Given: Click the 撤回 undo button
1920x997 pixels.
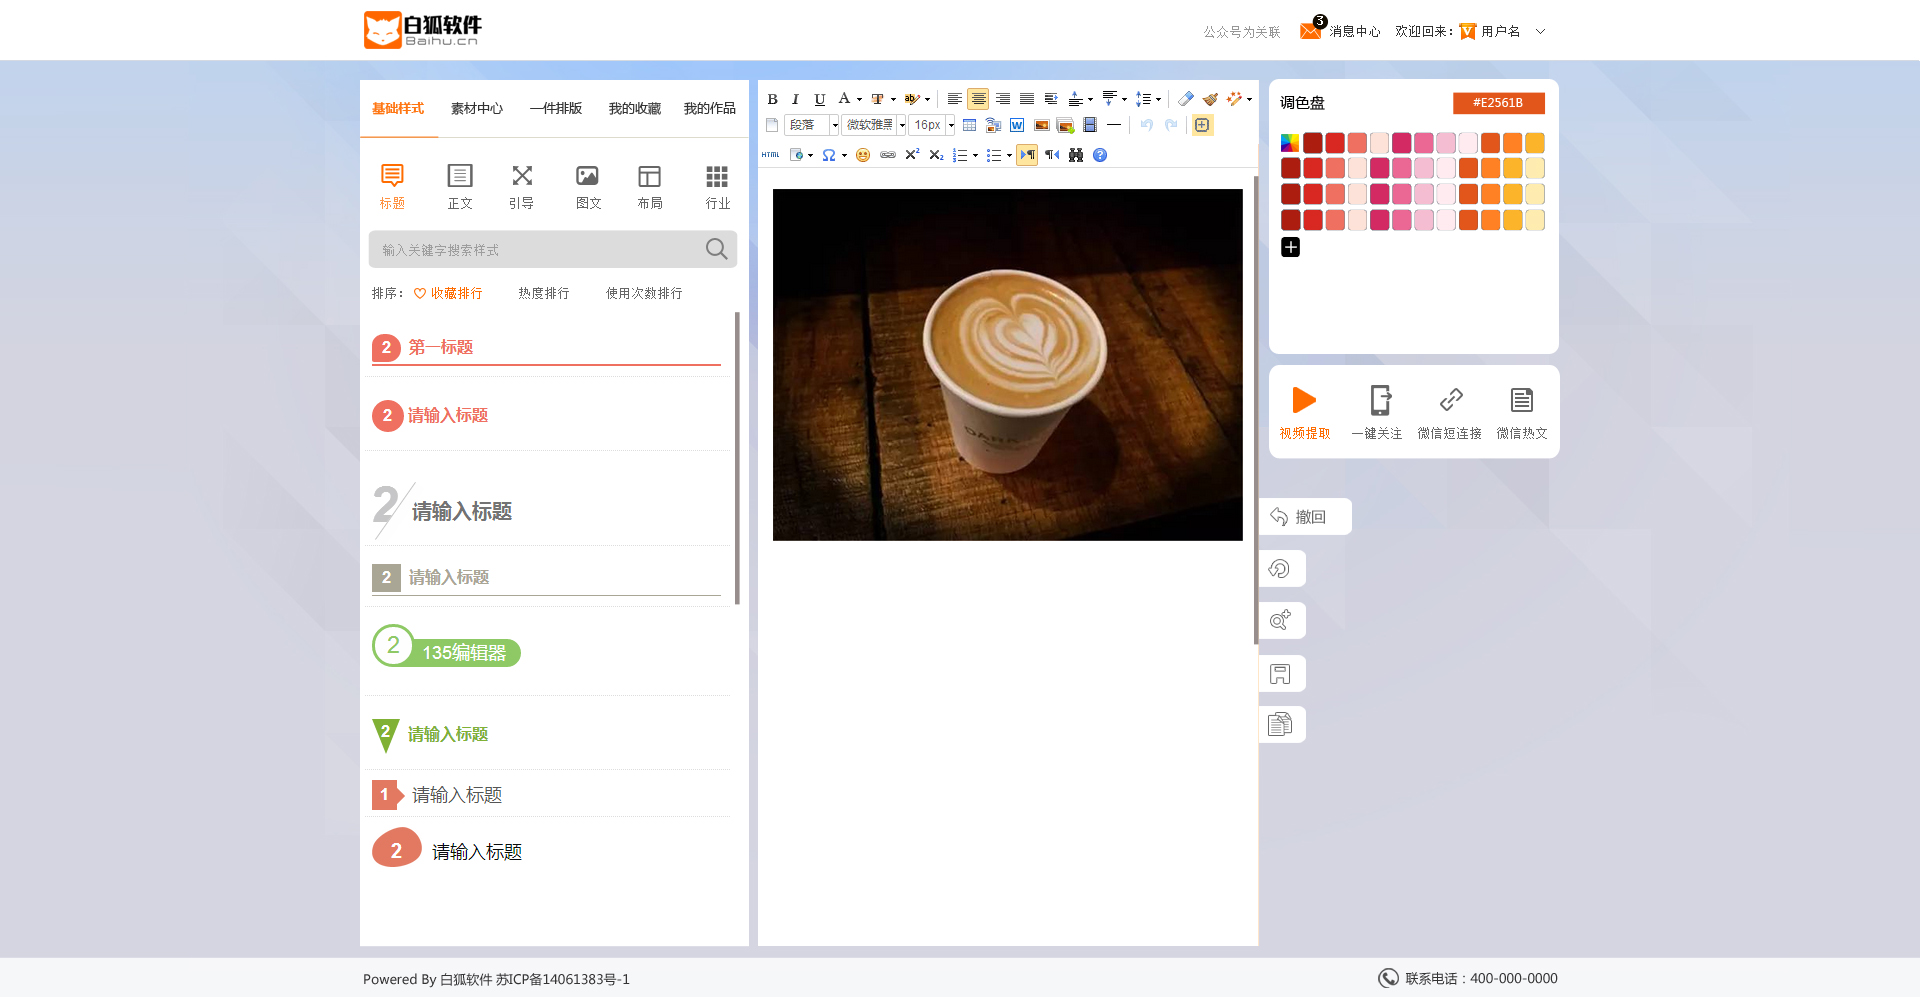Looking at the screenshot, I should coord(1305,517).
